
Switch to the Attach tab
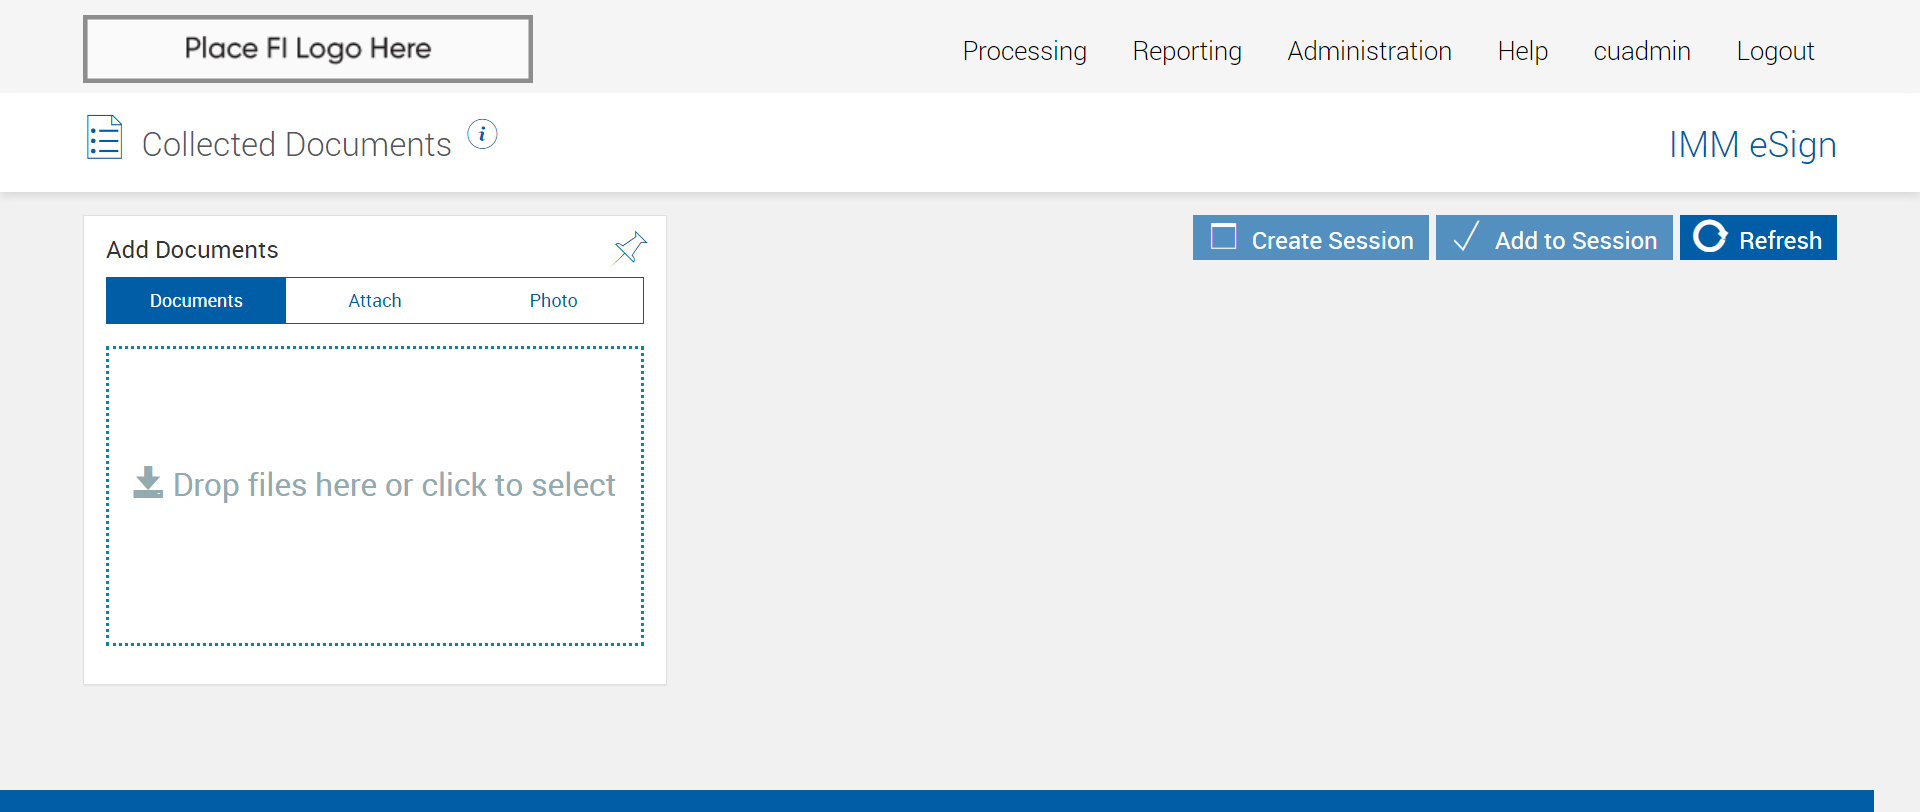(375, 300)
